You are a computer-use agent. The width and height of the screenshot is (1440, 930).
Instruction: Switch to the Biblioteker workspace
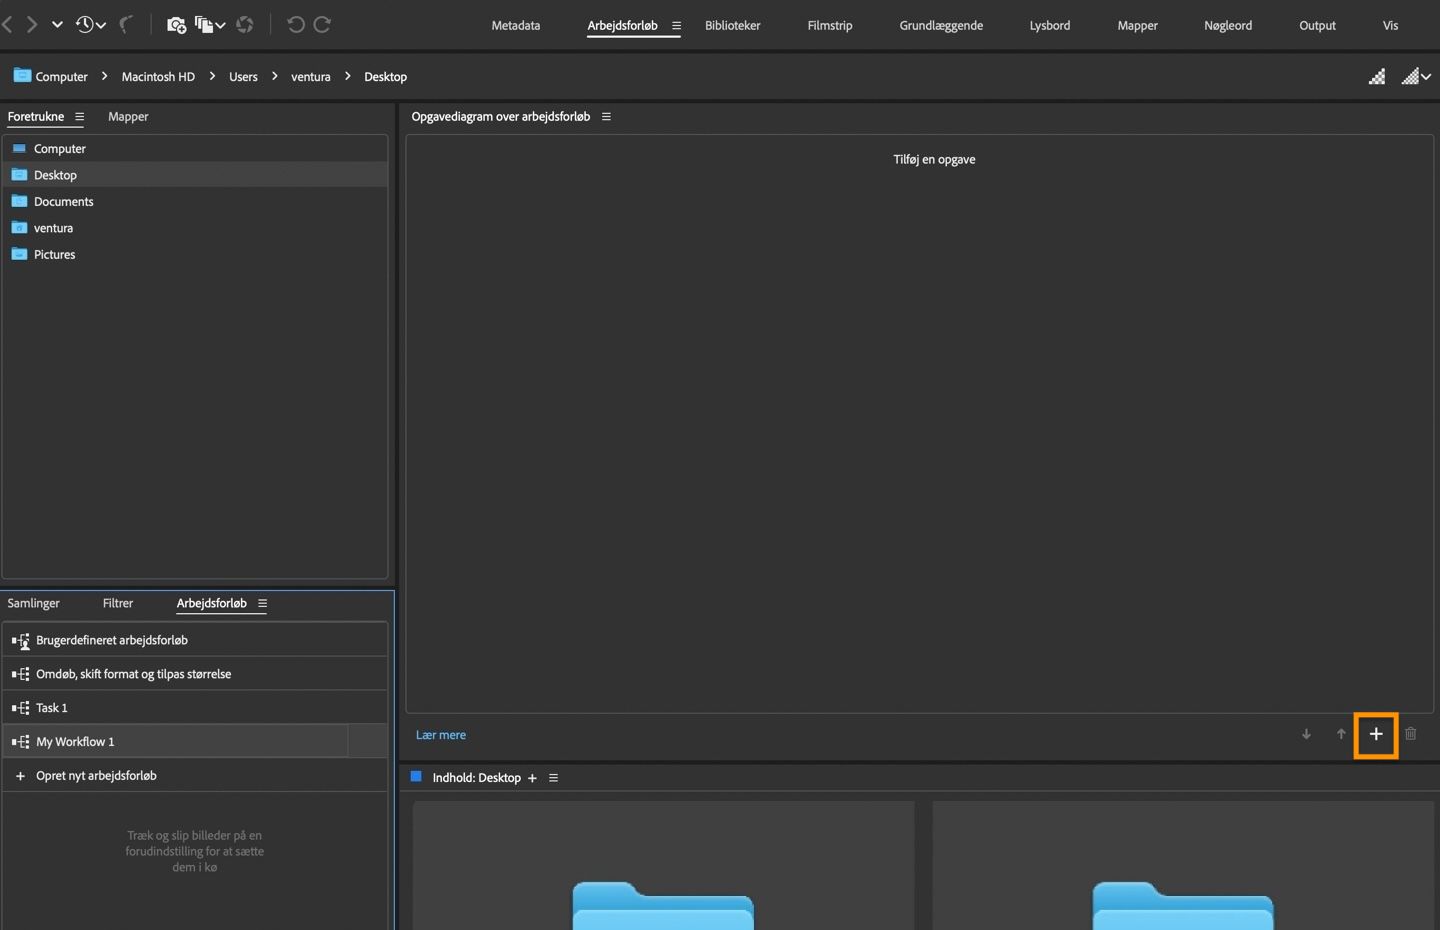click(733, 25)
